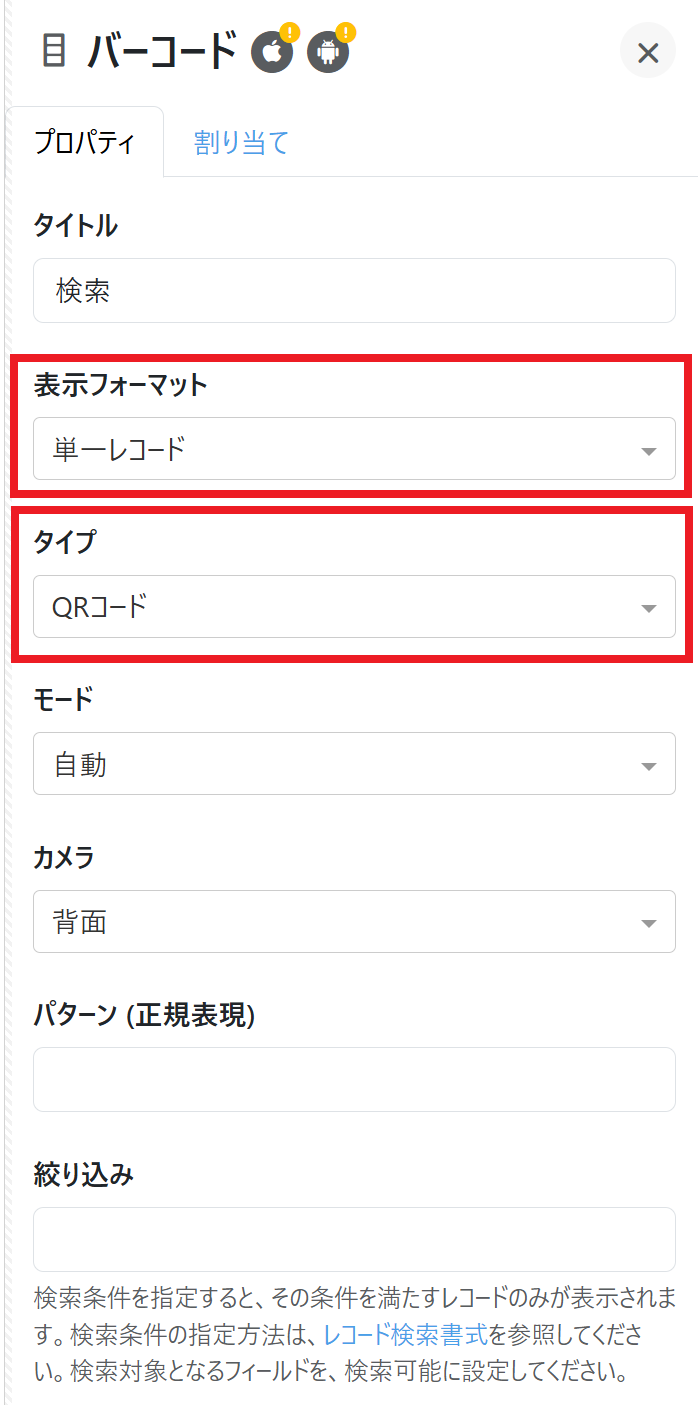
Task: Click the Android platform warning icon
Action: [328, 52]
